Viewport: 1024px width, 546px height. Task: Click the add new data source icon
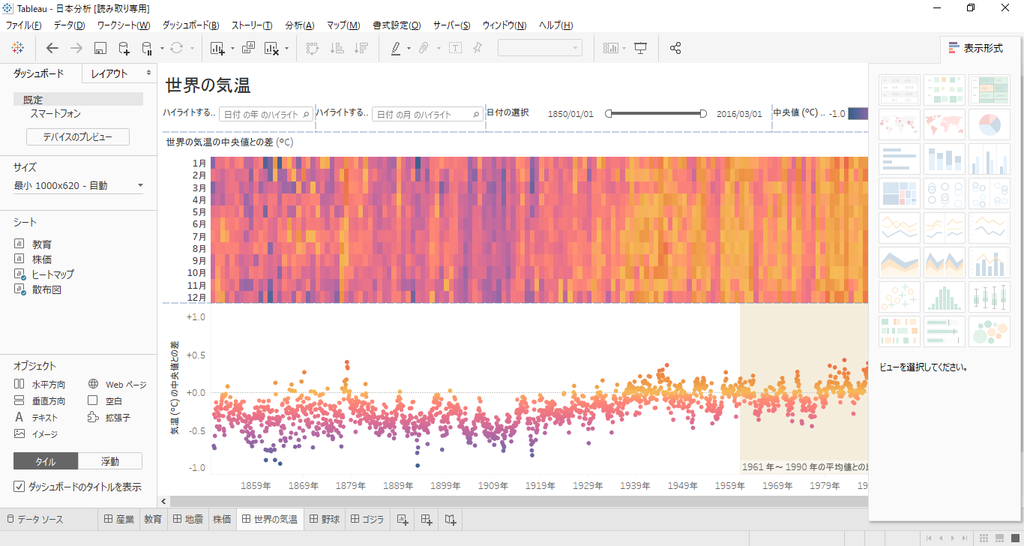tap(124, 48)
